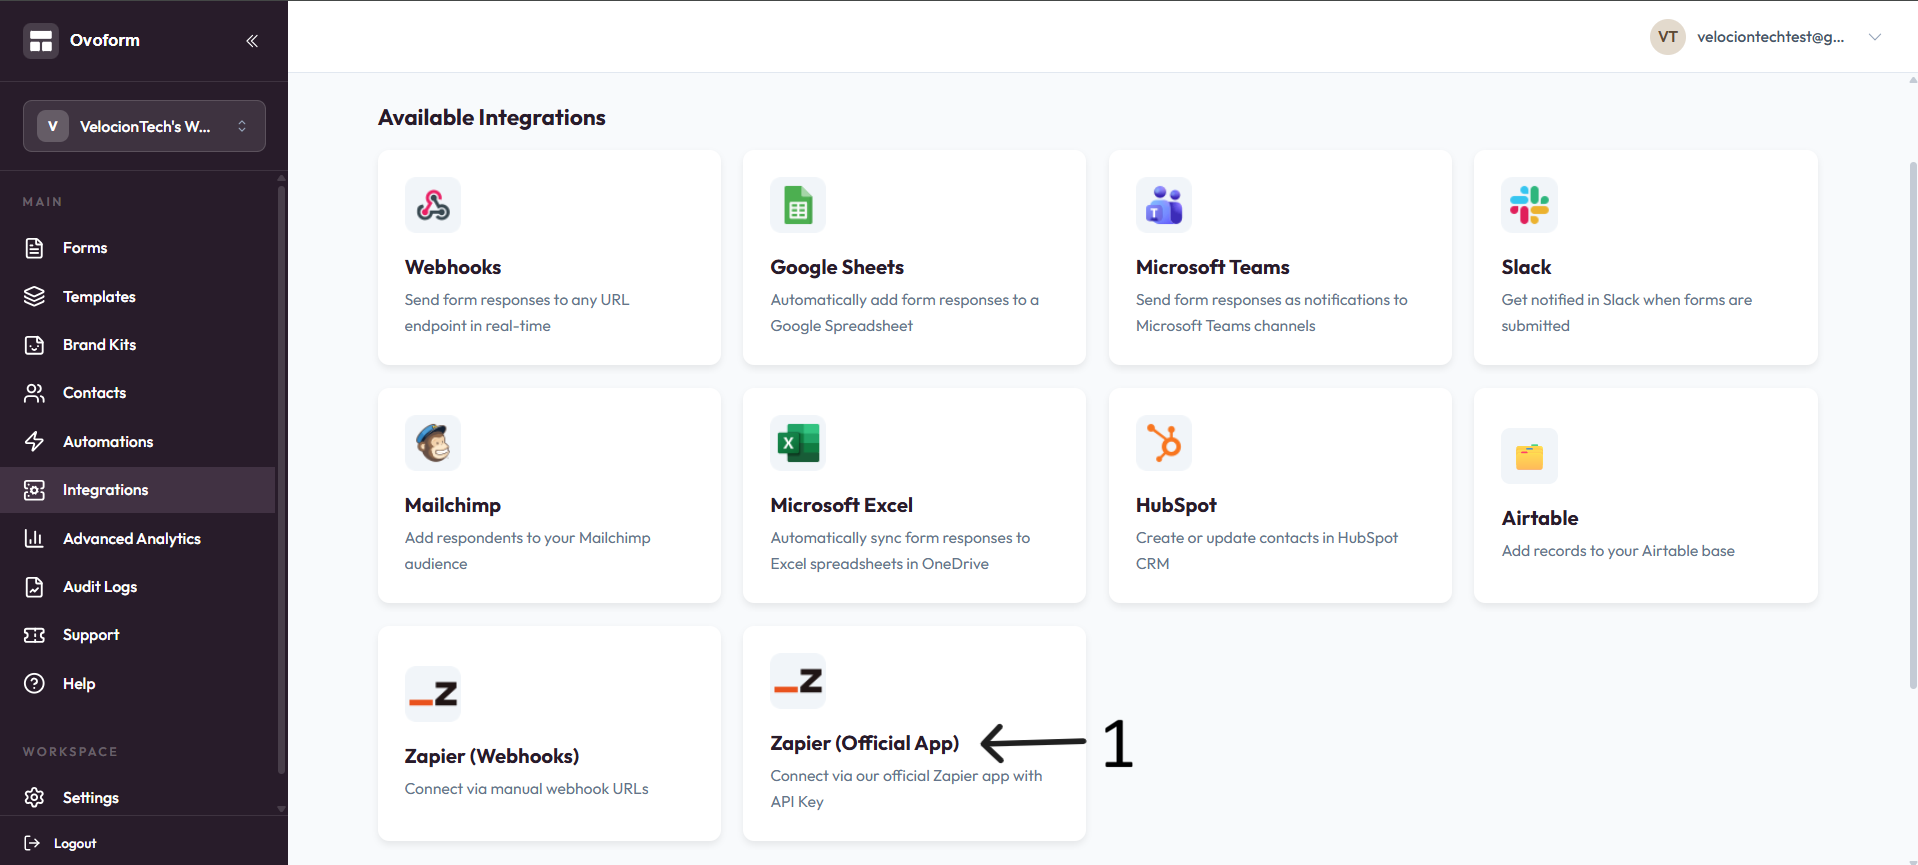Click the sidebar navigation scrollbar

pyautogui.click(x=281, y=480)
